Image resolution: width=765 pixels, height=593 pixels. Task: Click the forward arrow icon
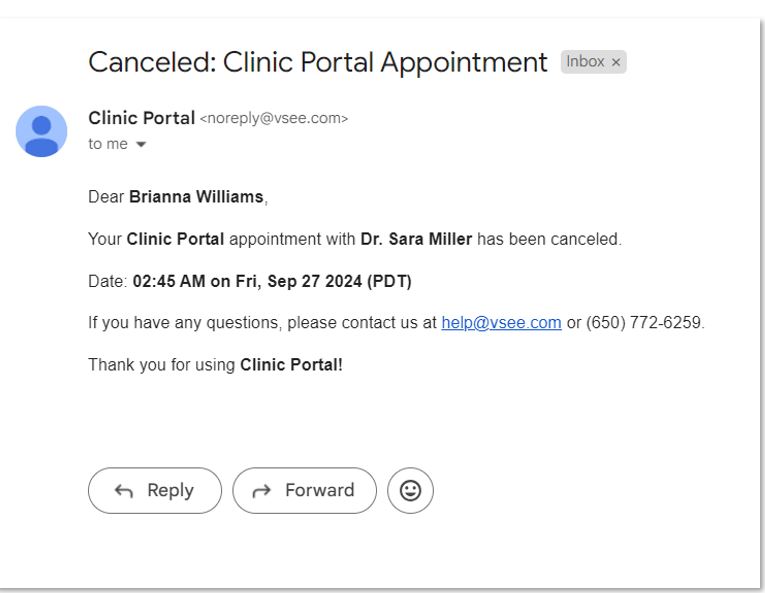coord(262,491)
